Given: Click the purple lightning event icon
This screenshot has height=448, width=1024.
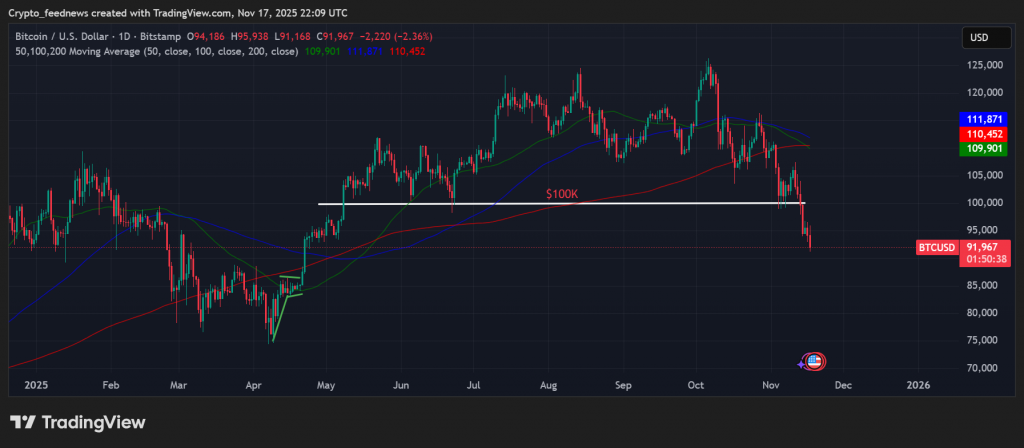Looking at the screenshot, I should click(802, 362).
